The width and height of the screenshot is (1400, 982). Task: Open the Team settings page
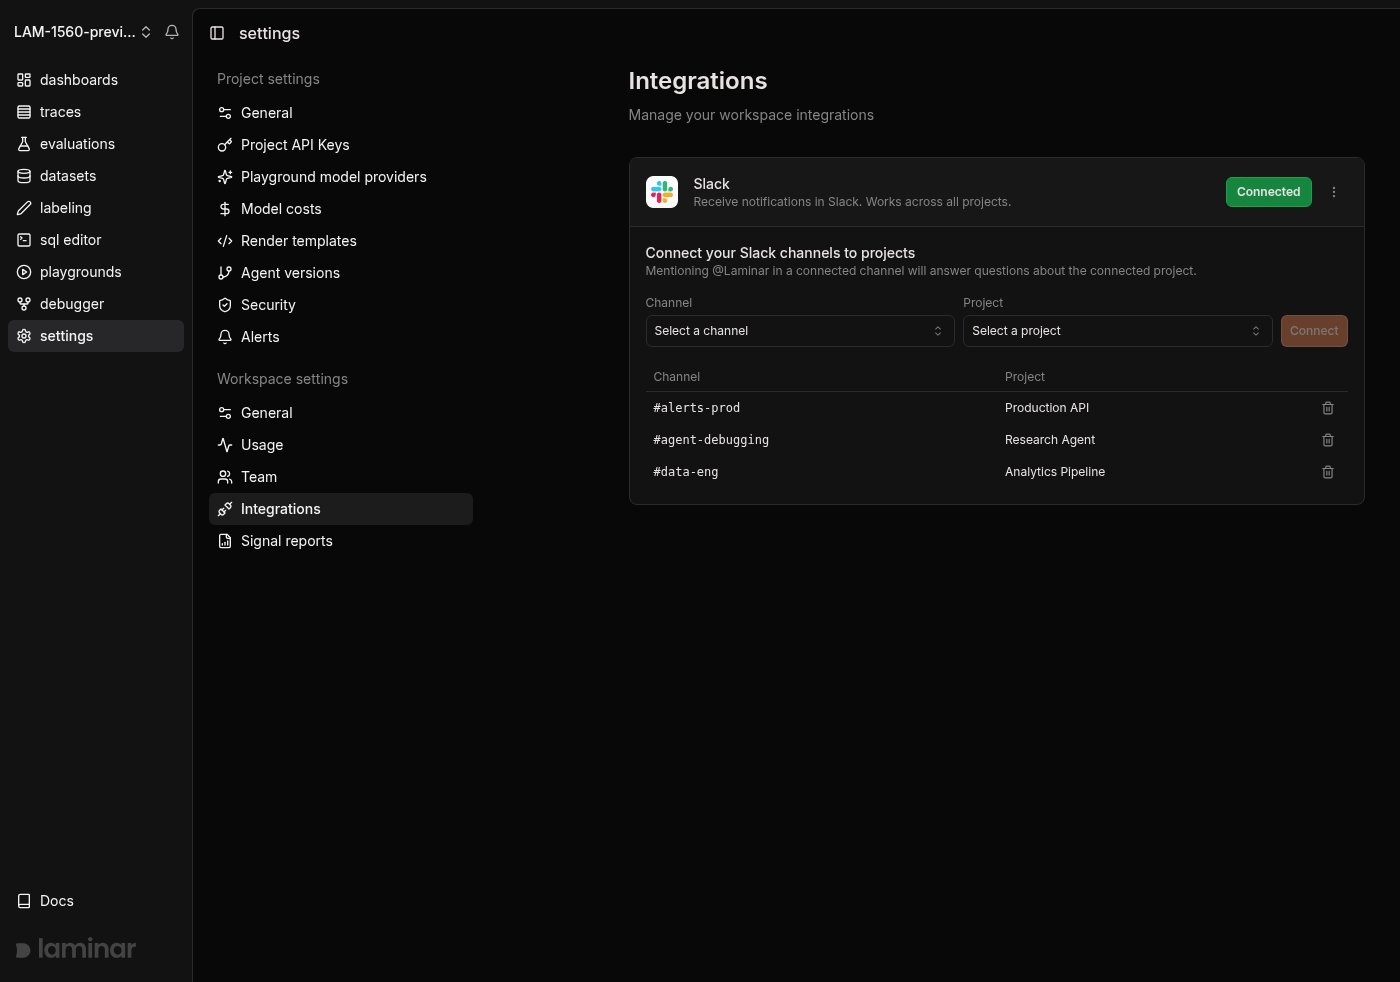tap(341, 477)
